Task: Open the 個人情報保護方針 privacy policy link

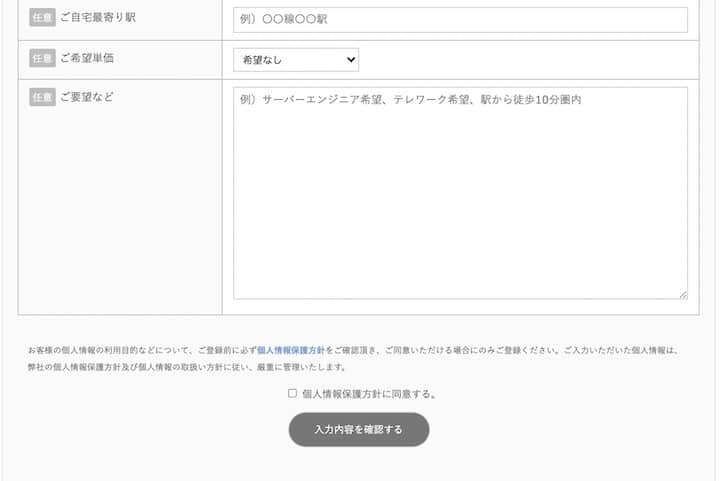Action: pos(290,351)
